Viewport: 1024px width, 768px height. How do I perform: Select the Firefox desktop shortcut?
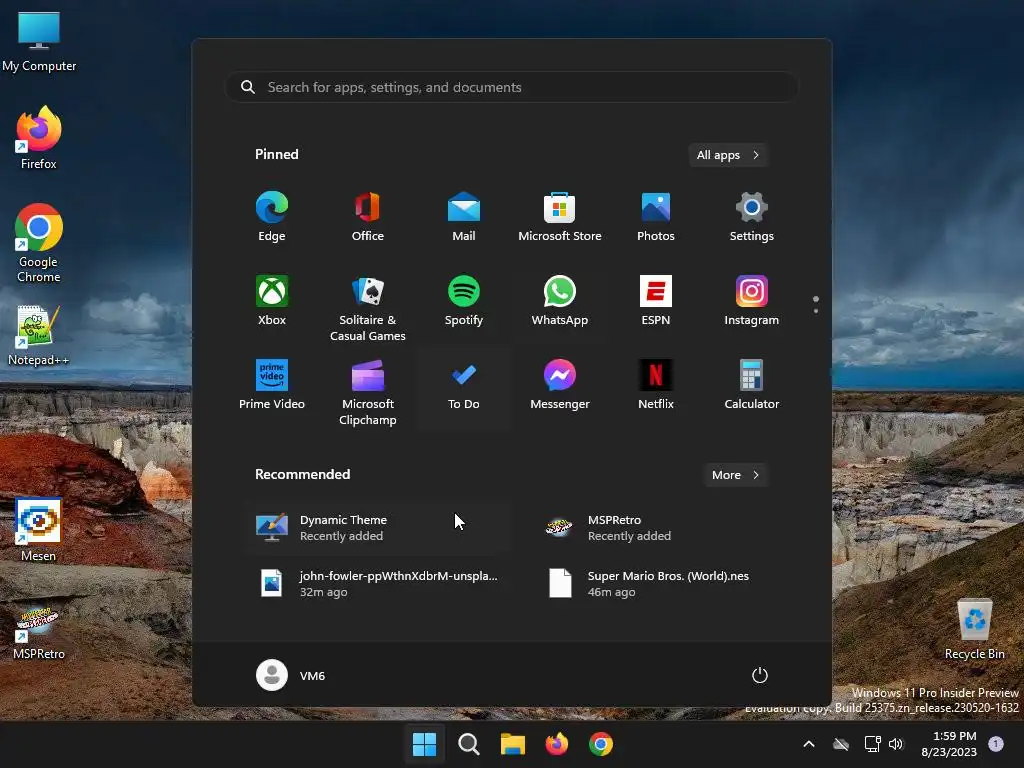click(x=39, y=138)
